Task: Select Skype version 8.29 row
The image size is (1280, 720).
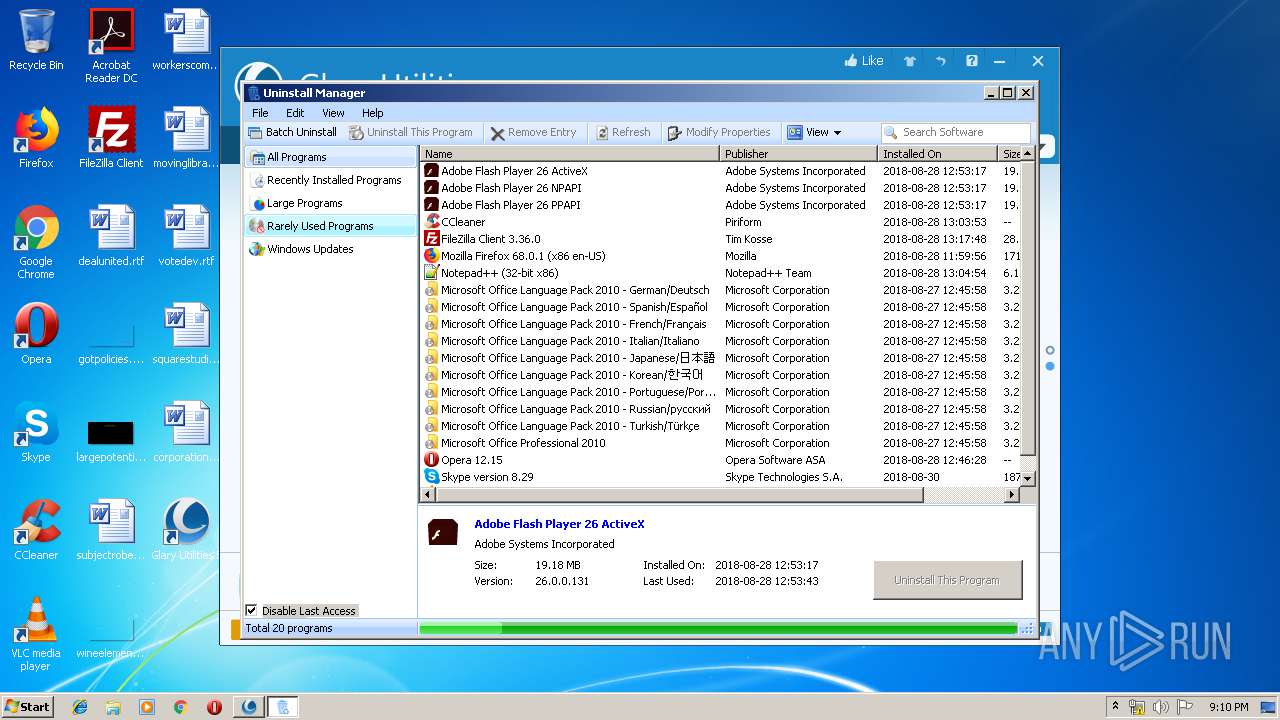Action: pyautogui.click(x=720, y=477)
